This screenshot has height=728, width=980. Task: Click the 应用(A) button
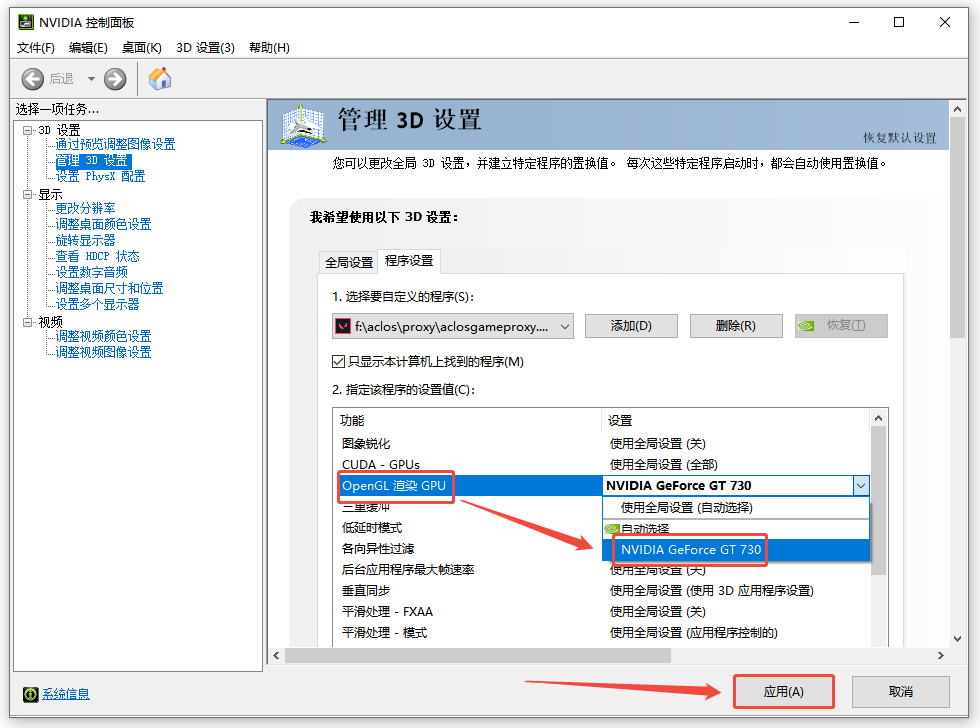coord(784,692)
